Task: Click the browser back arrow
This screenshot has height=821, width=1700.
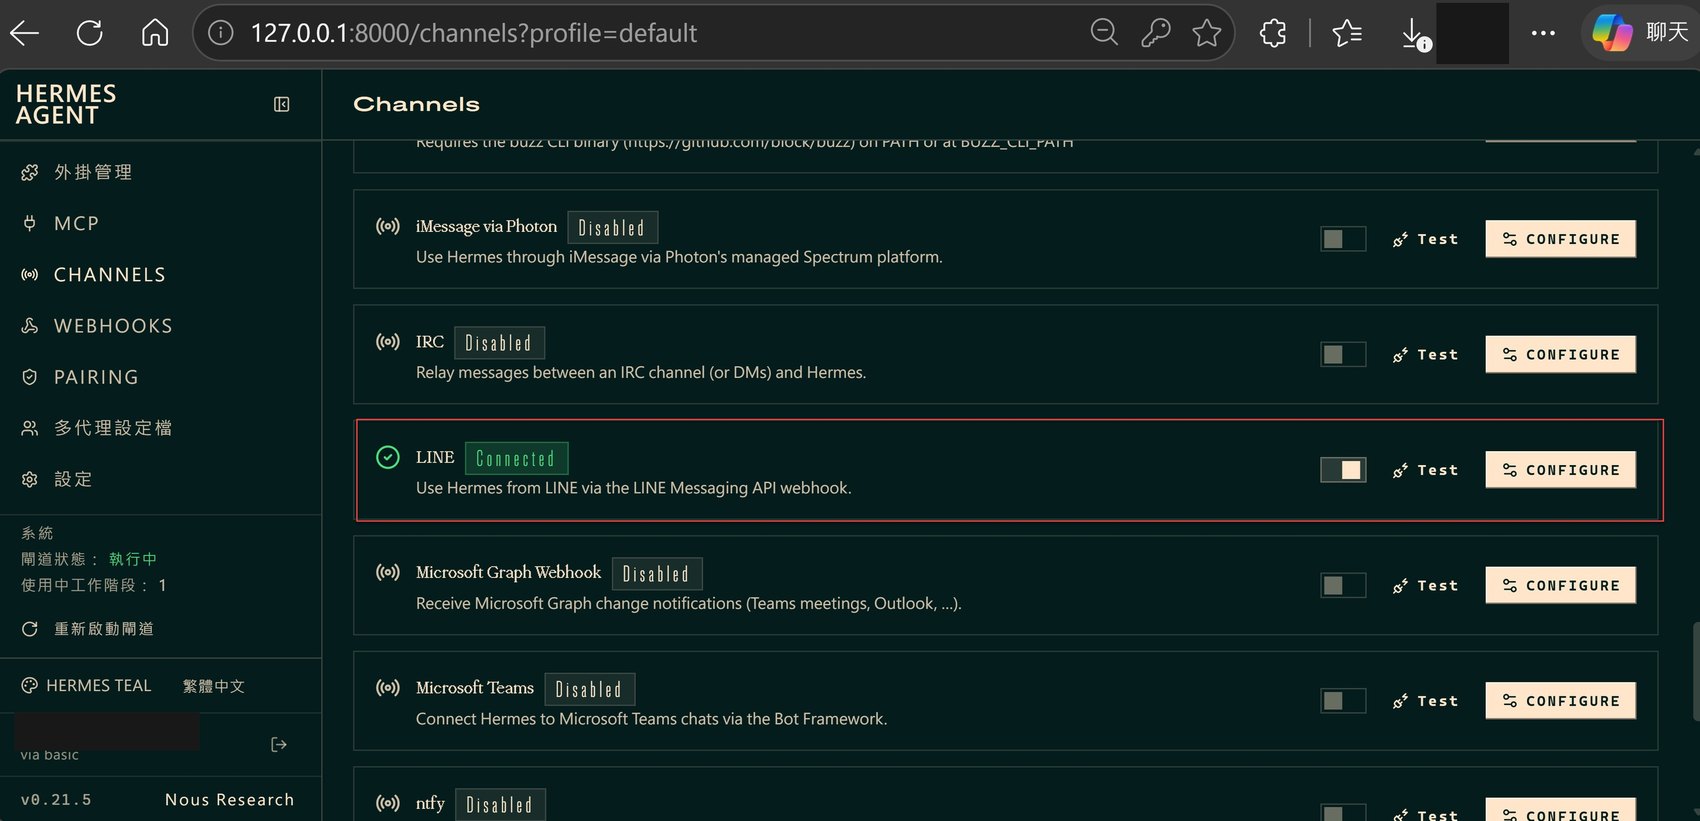Action: tap(24, 33)
